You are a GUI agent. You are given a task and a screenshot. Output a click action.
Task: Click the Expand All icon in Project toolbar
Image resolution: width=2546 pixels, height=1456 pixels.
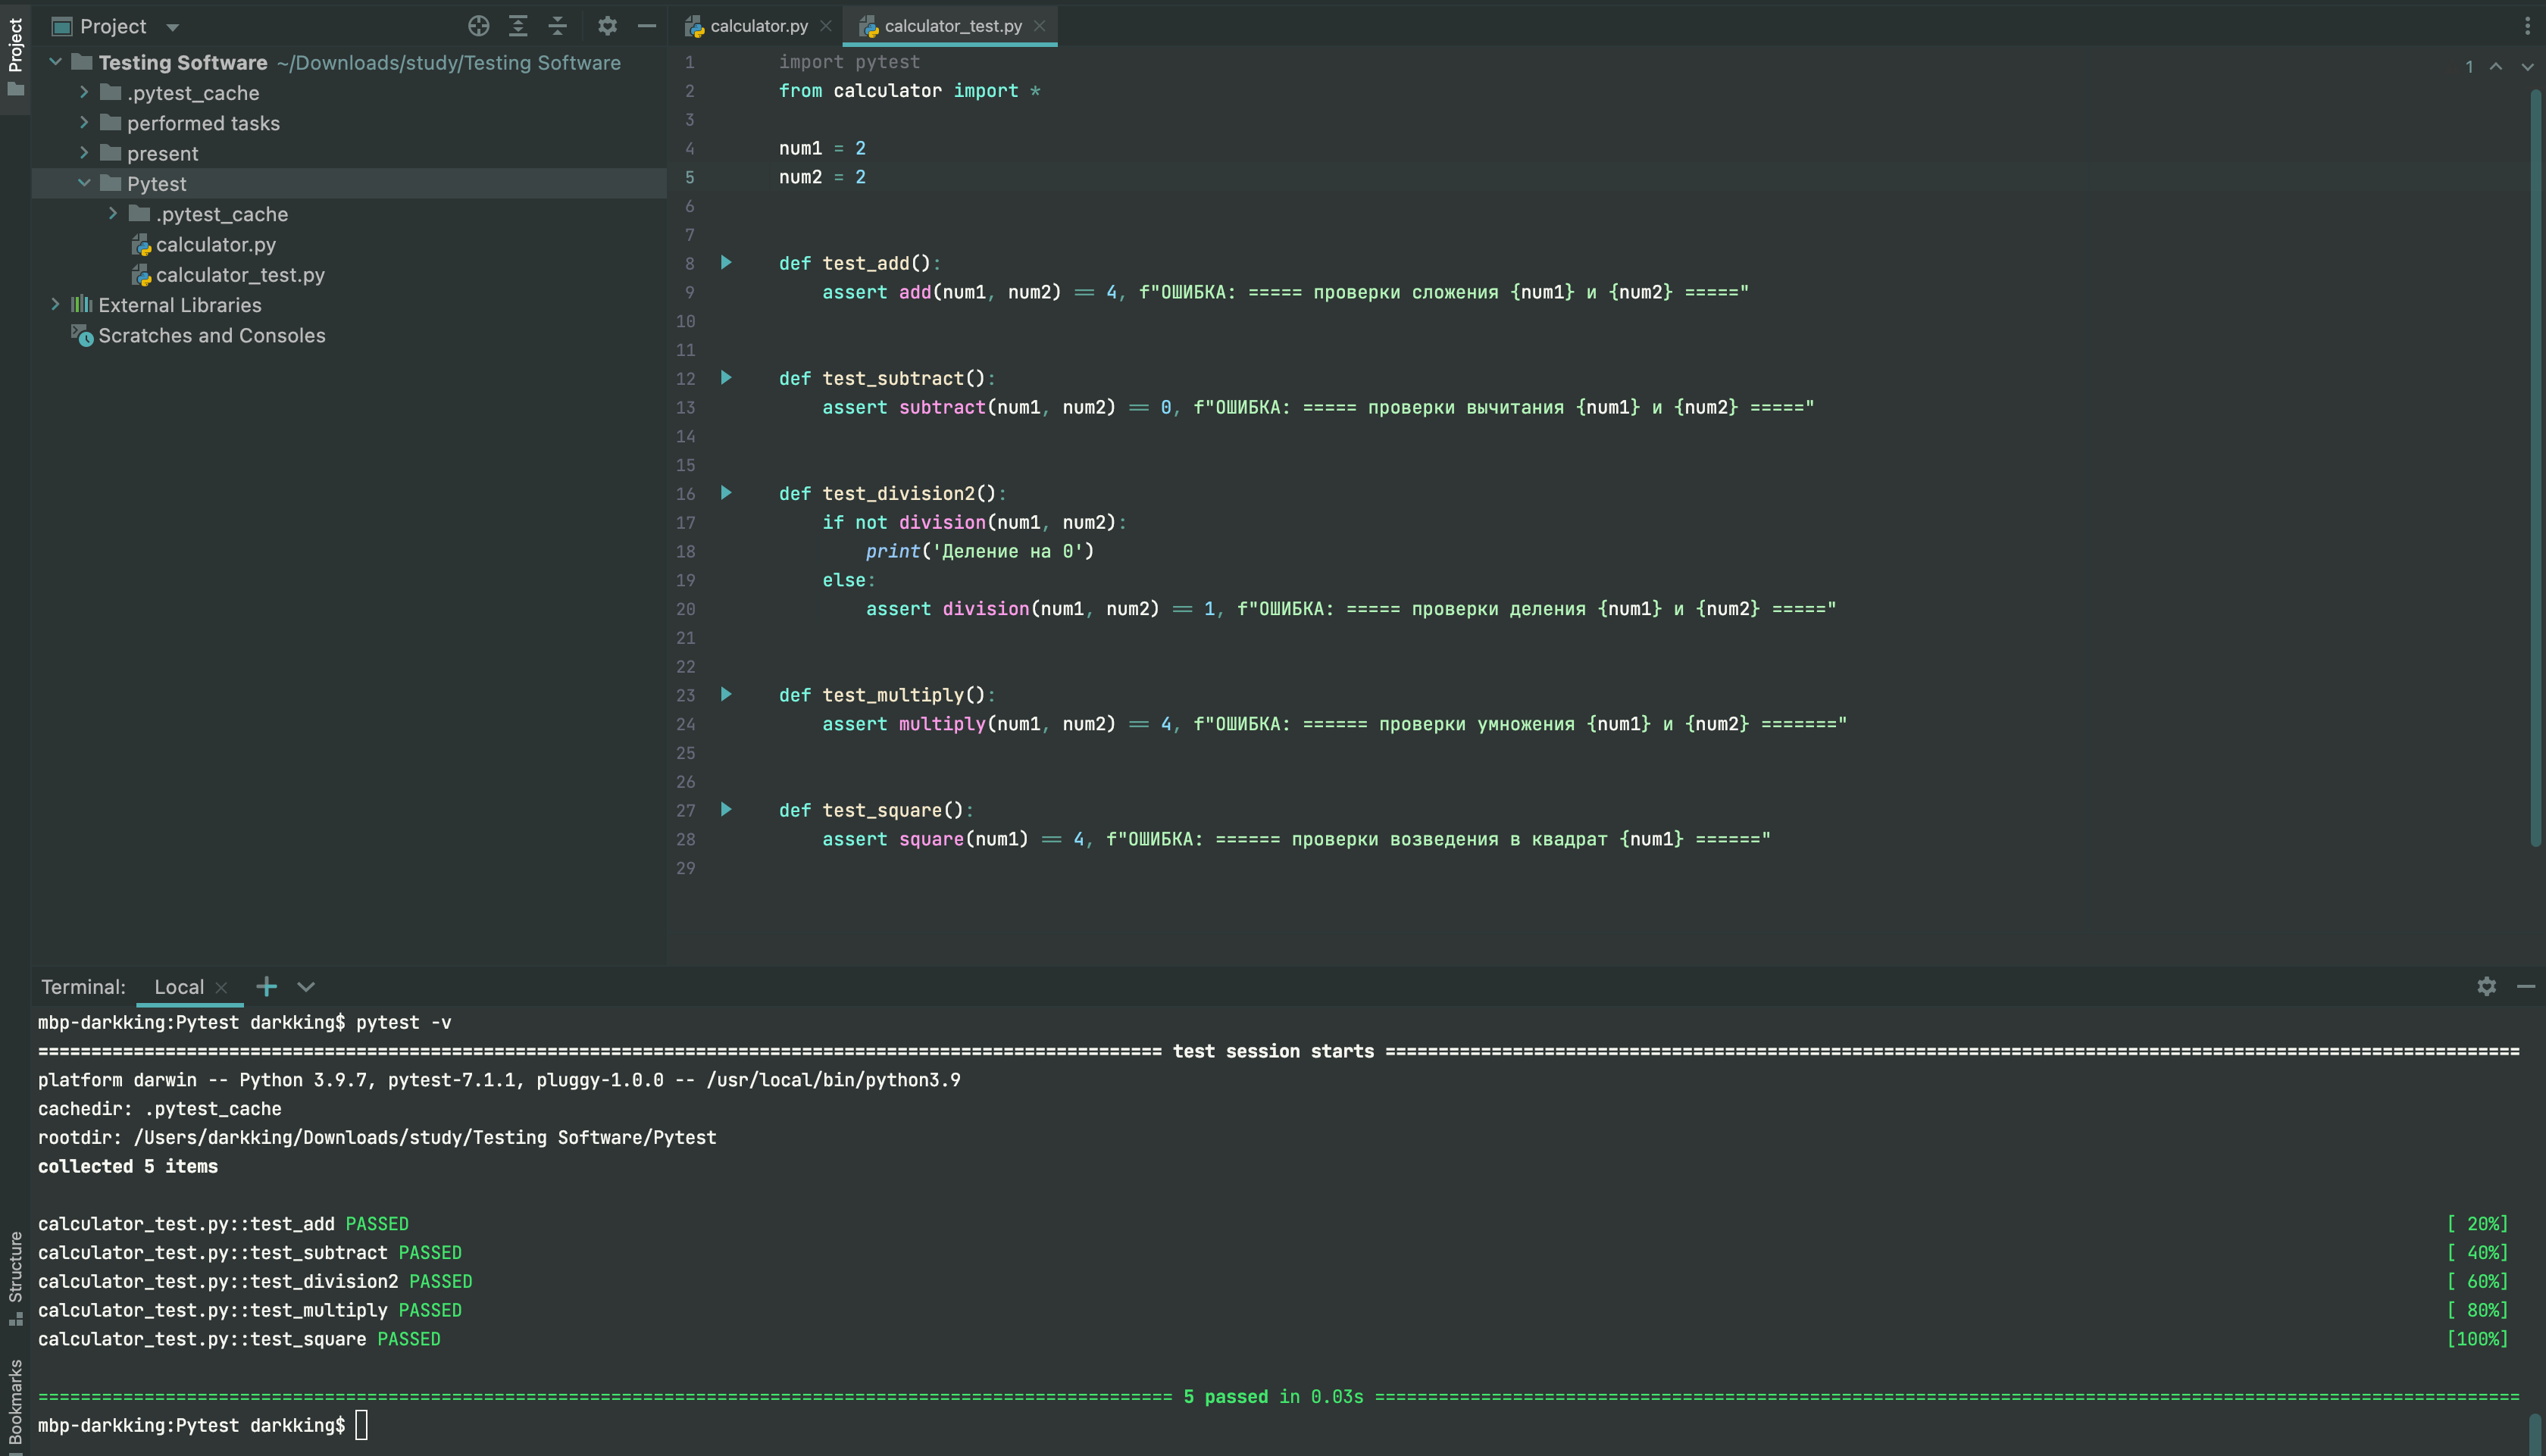518,26
